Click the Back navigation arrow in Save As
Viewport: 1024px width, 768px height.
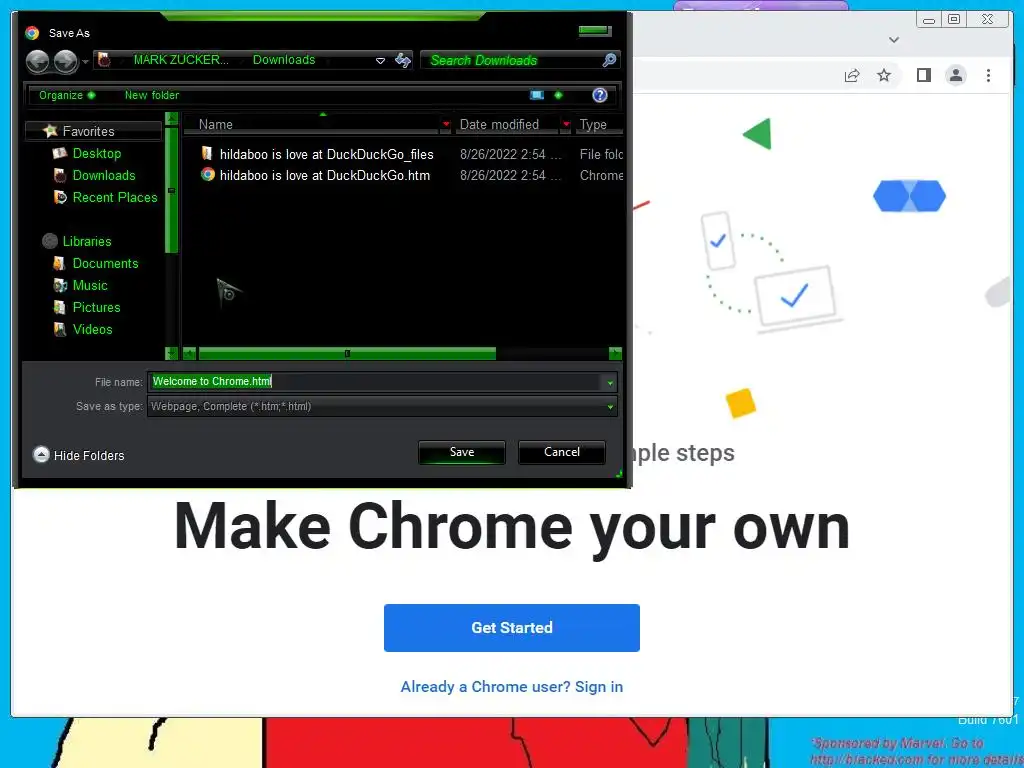38,61
